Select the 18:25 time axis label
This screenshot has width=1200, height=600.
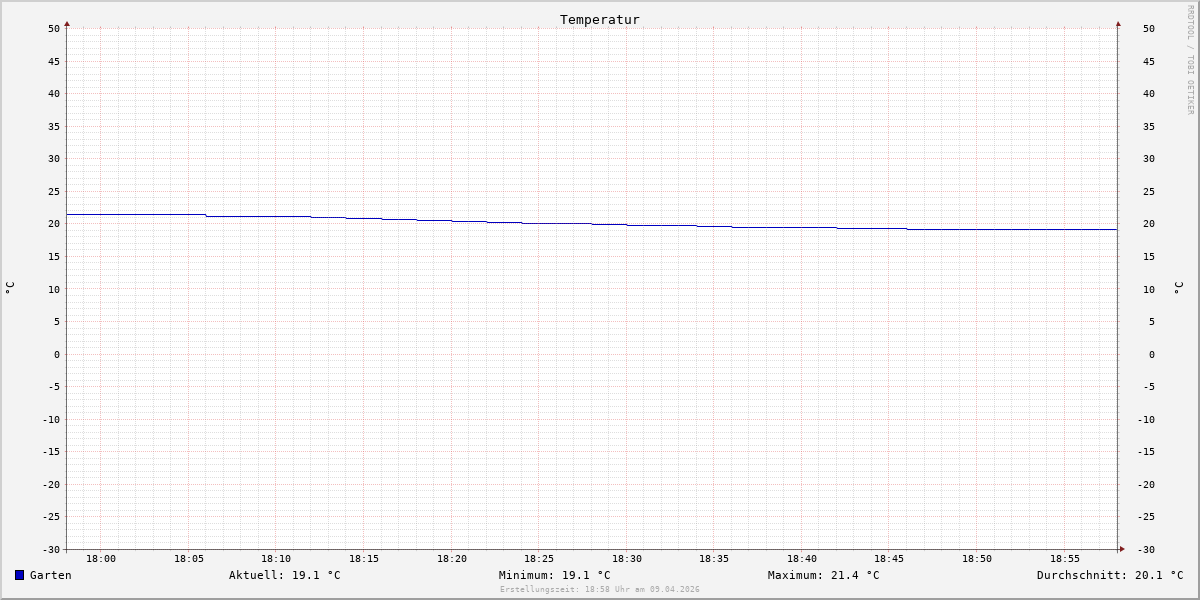[539, 558]
